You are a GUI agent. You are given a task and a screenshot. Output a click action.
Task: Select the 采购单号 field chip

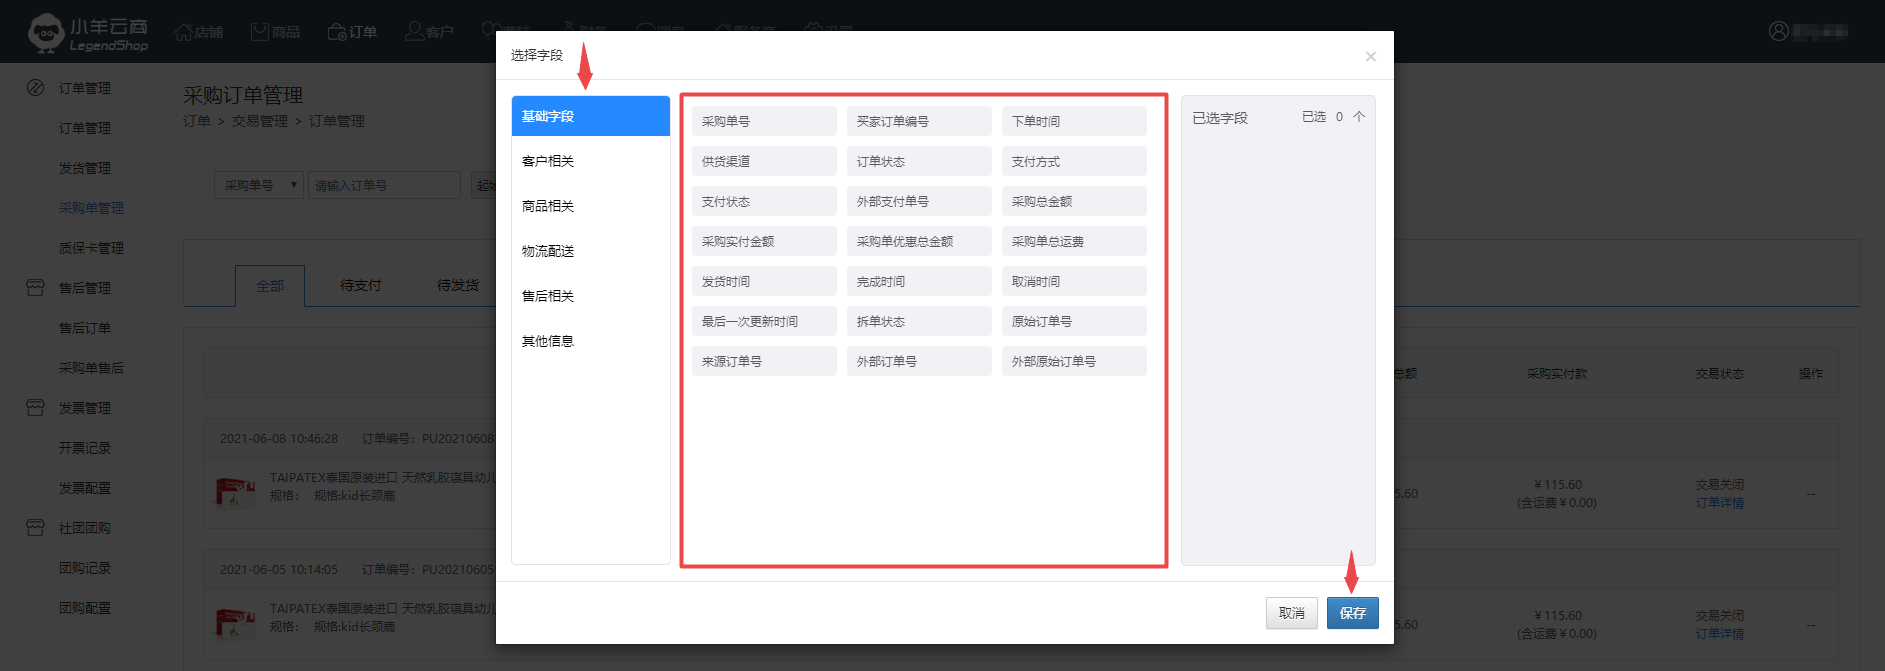coord(763,121)
